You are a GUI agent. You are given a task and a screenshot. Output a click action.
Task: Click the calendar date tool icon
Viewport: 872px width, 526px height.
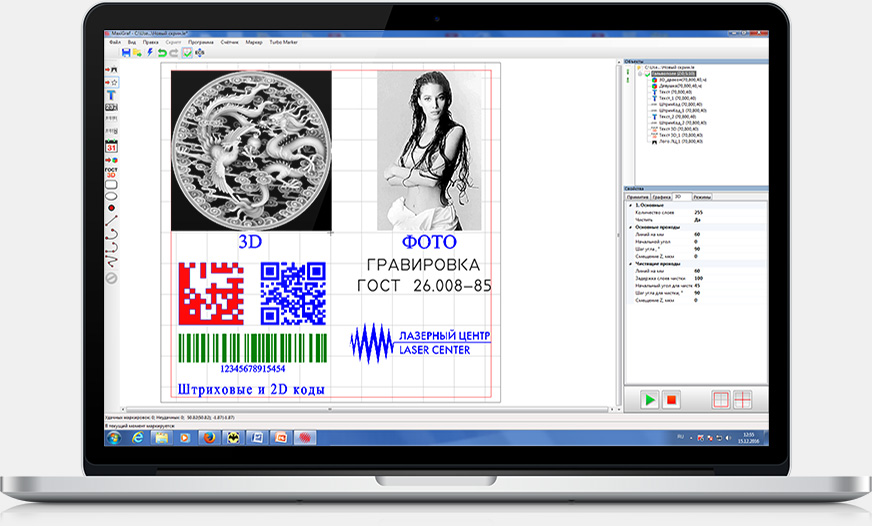pos(111,147)
